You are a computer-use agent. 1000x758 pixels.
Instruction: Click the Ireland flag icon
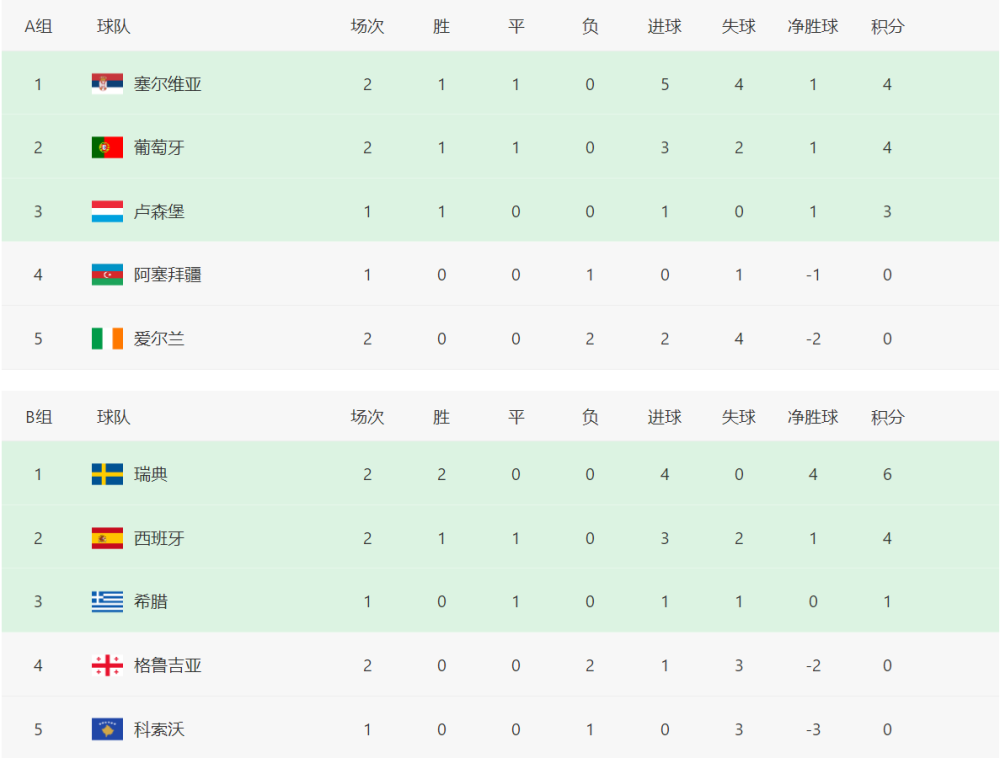[x=107, y=339]
